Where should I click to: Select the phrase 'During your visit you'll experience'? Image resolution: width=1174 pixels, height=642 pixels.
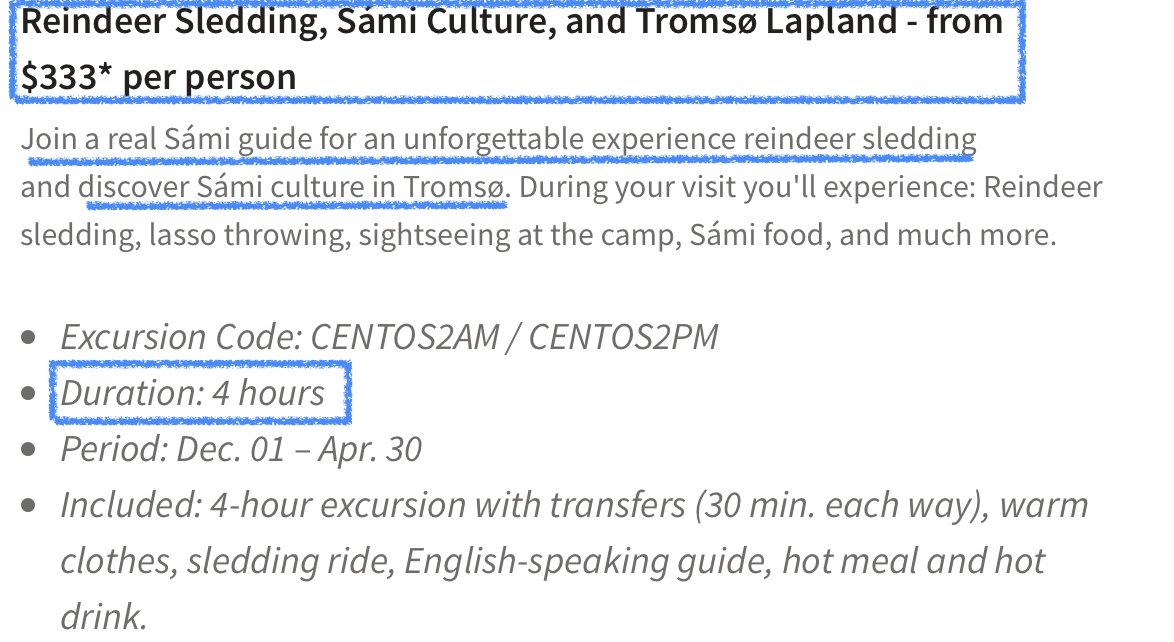coord(746,187)
